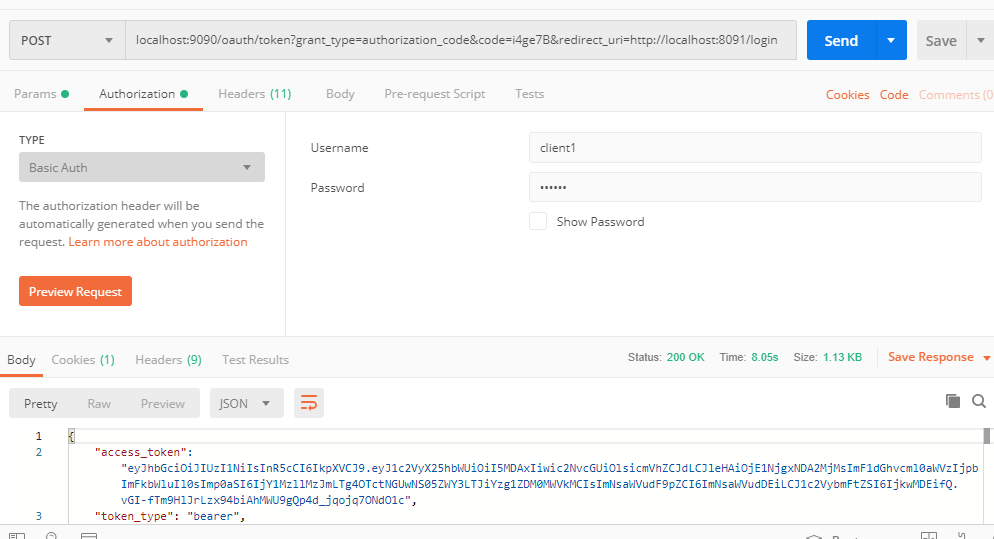Click the wrap lines icon in response toolbar
The height and width of the screenshot is (539, 994).
pyautogui.click(x=309, y=403)
